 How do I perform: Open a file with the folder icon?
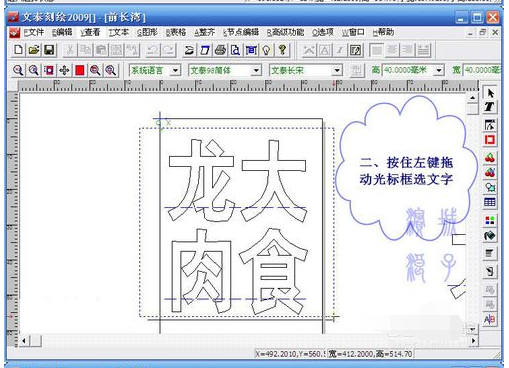(33, 50)
